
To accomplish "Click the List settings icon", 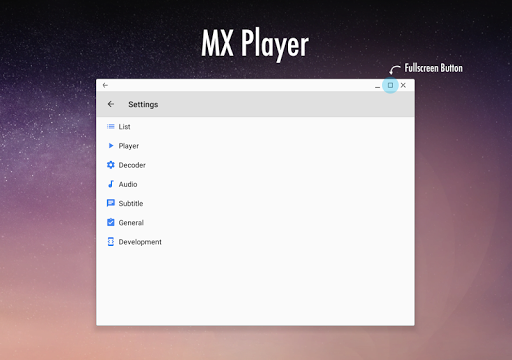I will 110,126.
